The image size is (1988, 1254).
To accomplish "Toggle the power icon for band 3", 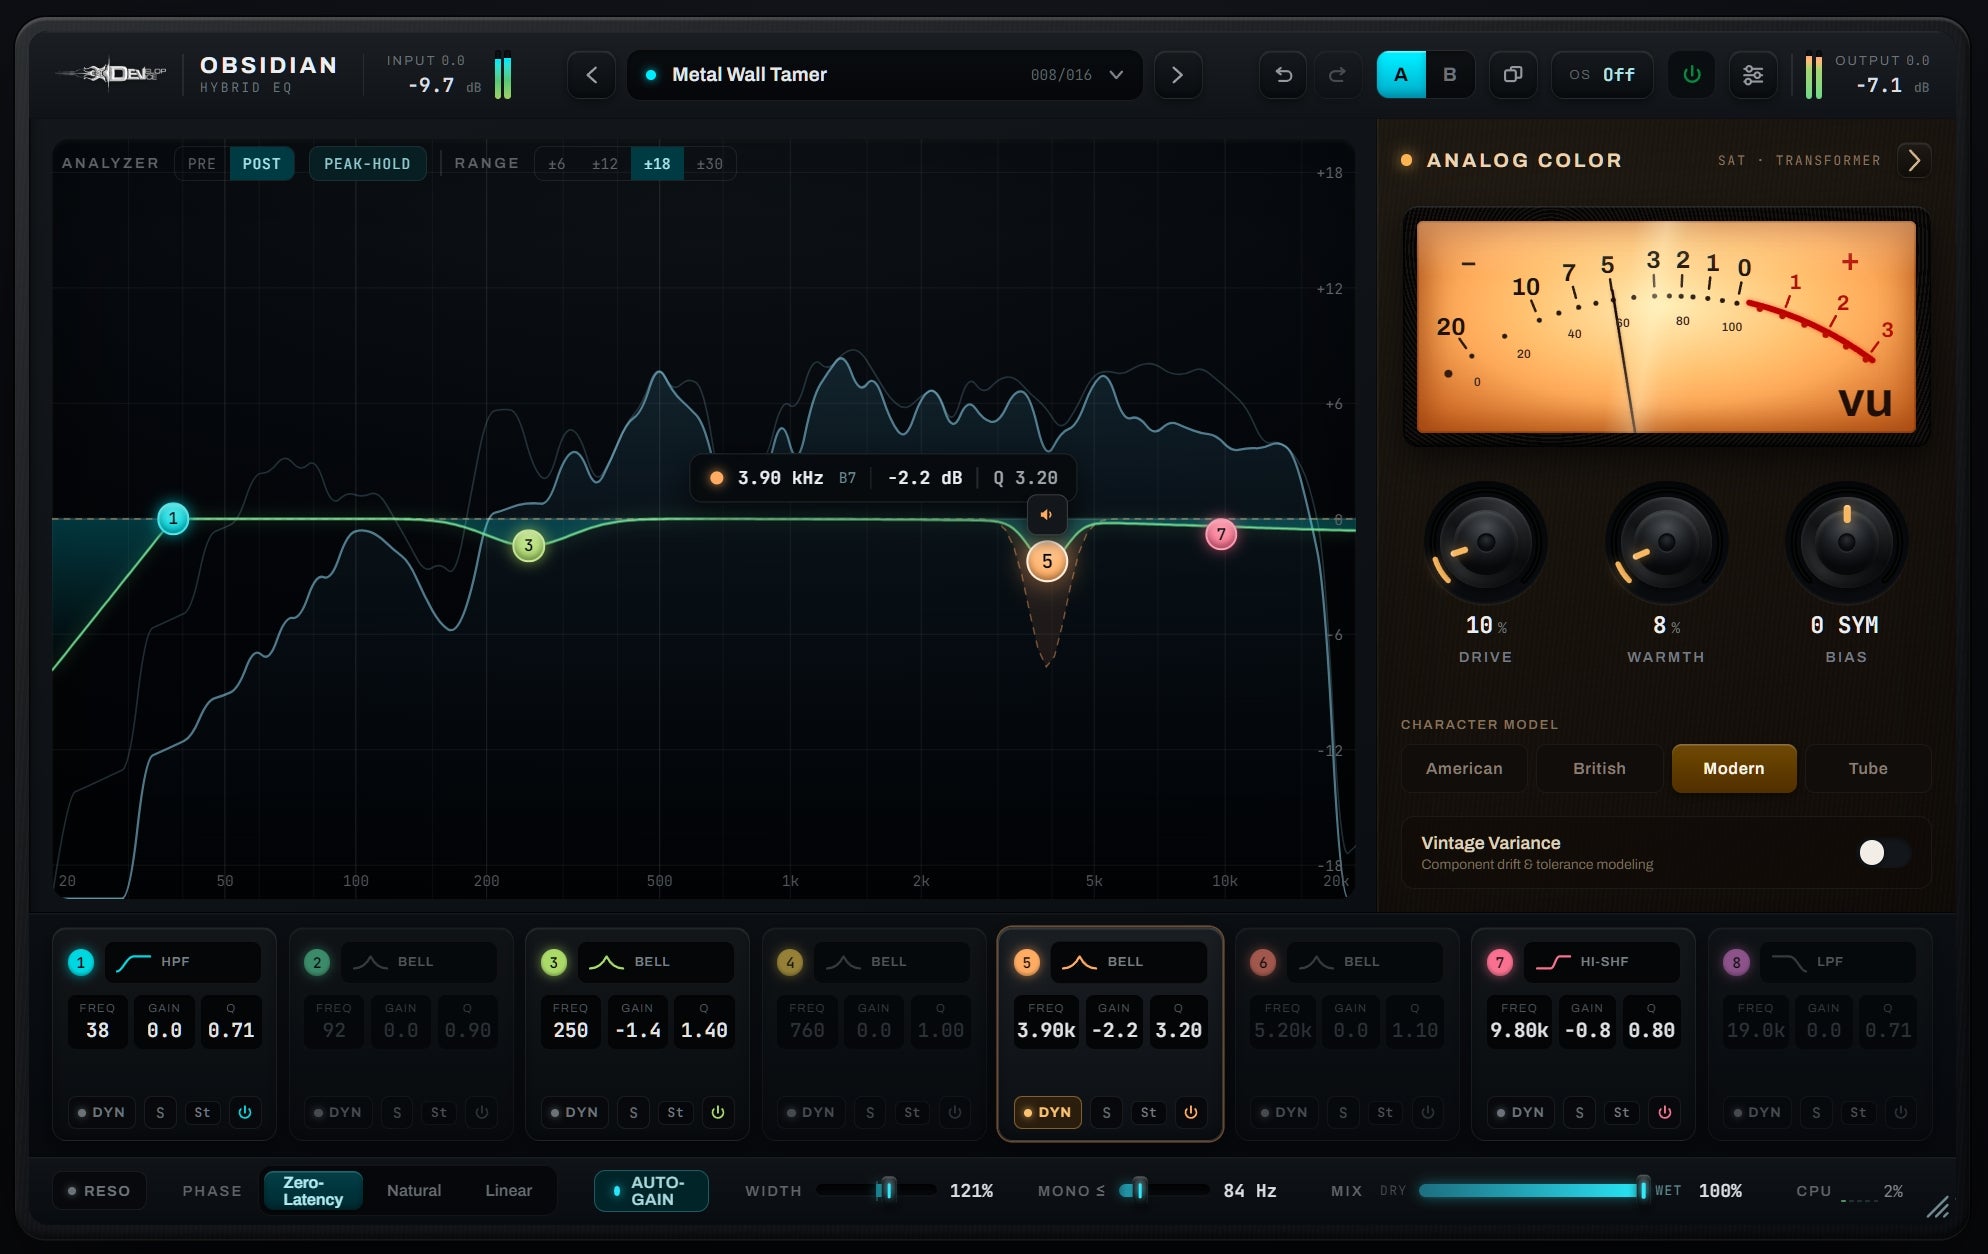I will [x=718, y=1112].
